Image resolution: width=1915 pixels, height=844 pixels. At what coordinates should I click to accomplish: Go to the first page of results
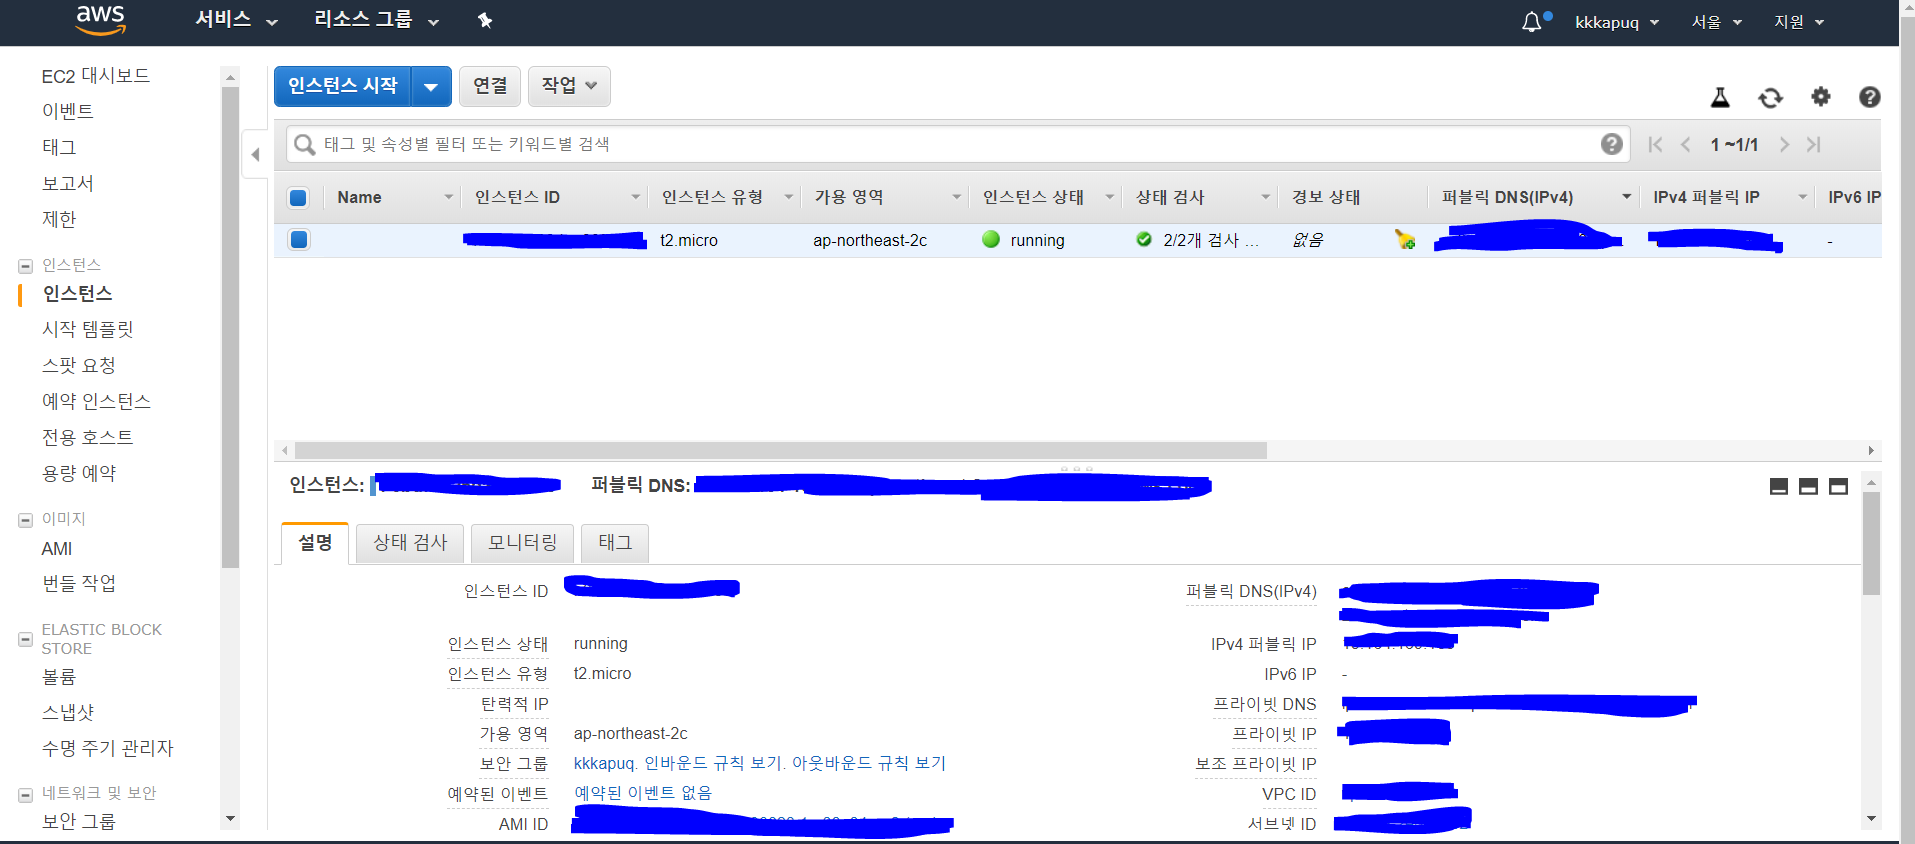(x=1655, y=144)
